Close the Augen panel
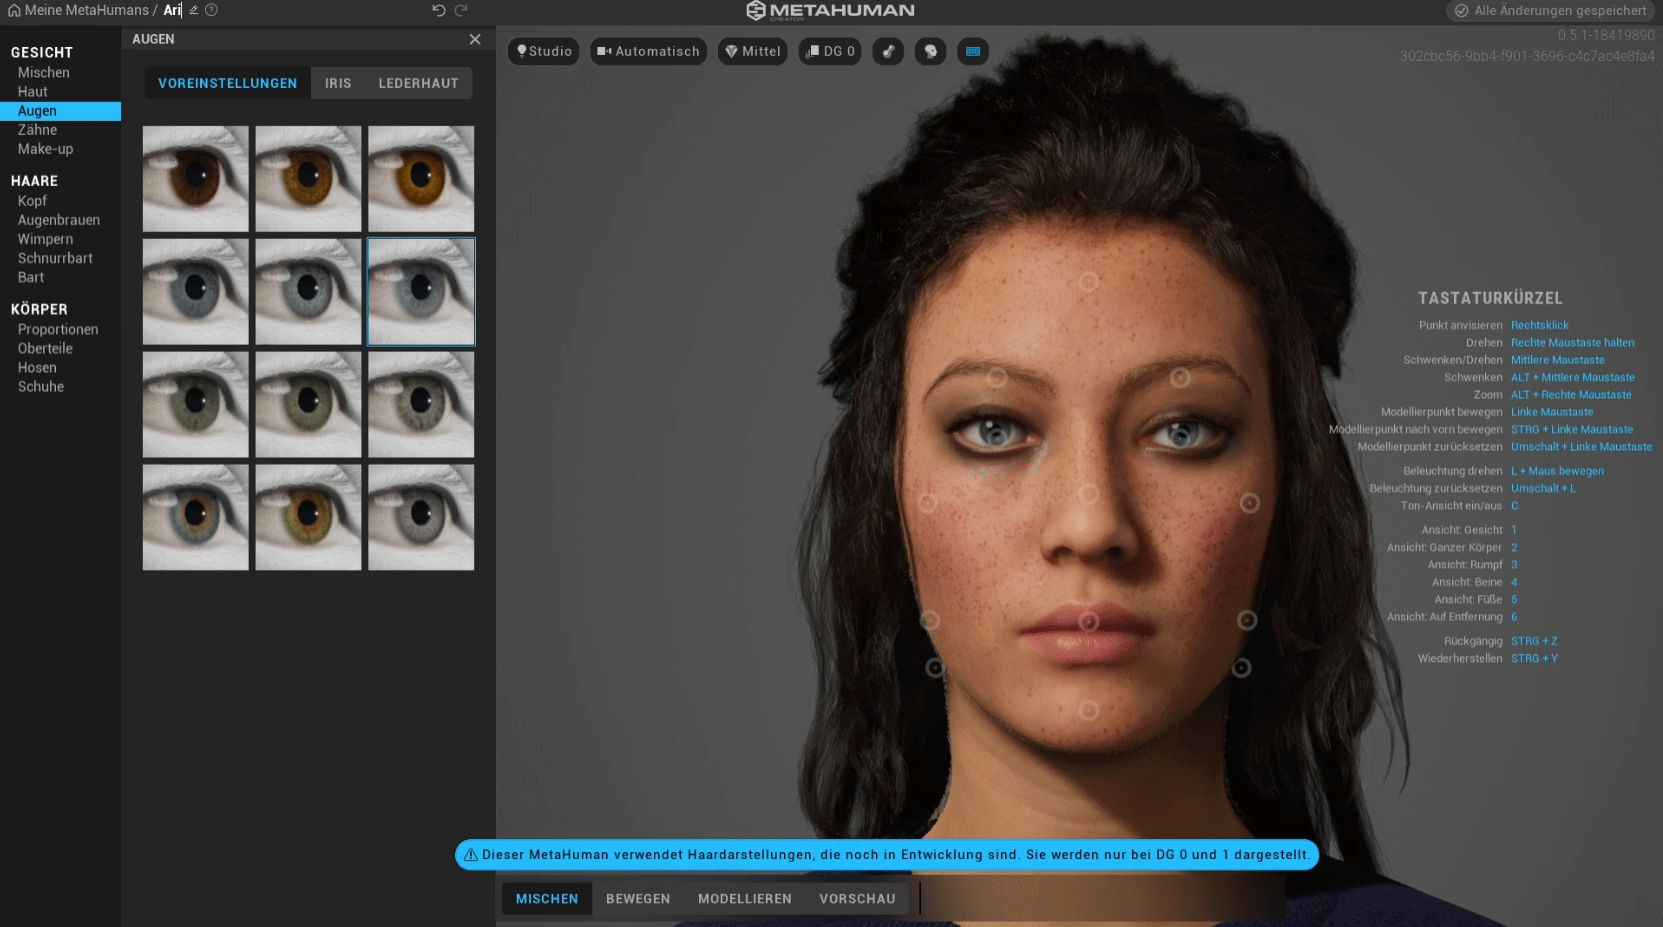This screenshot has width=1663, height=927. point(475,39)
